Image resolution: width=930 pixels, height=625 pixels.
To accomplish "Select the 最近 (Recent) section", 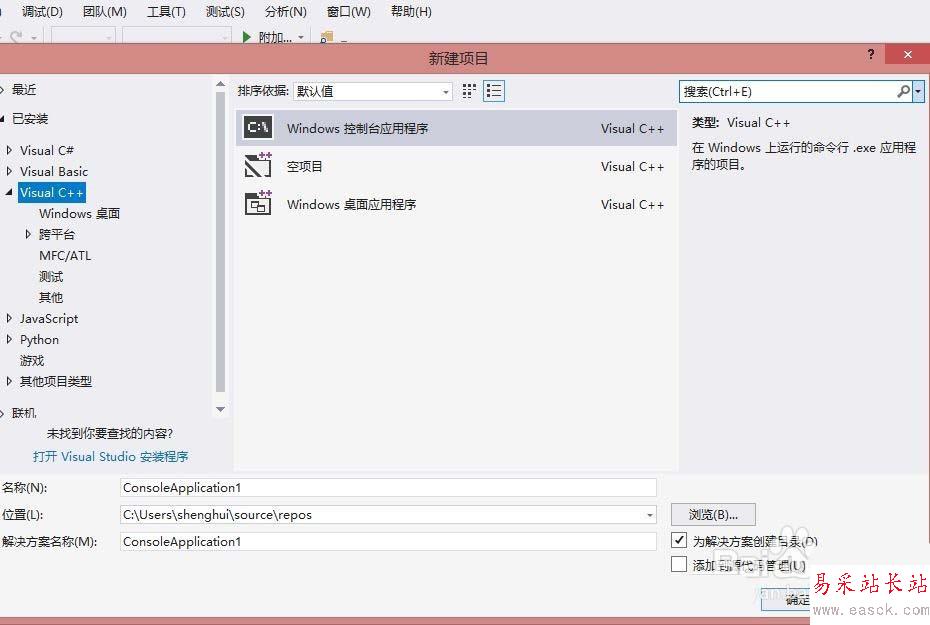I will tap(24, 90).
